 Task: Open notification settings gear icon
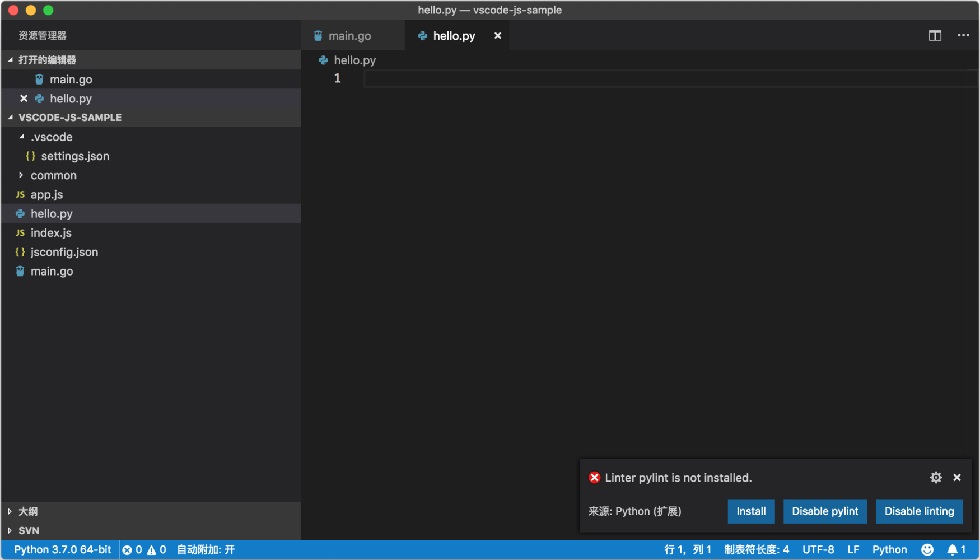[936, 478]
